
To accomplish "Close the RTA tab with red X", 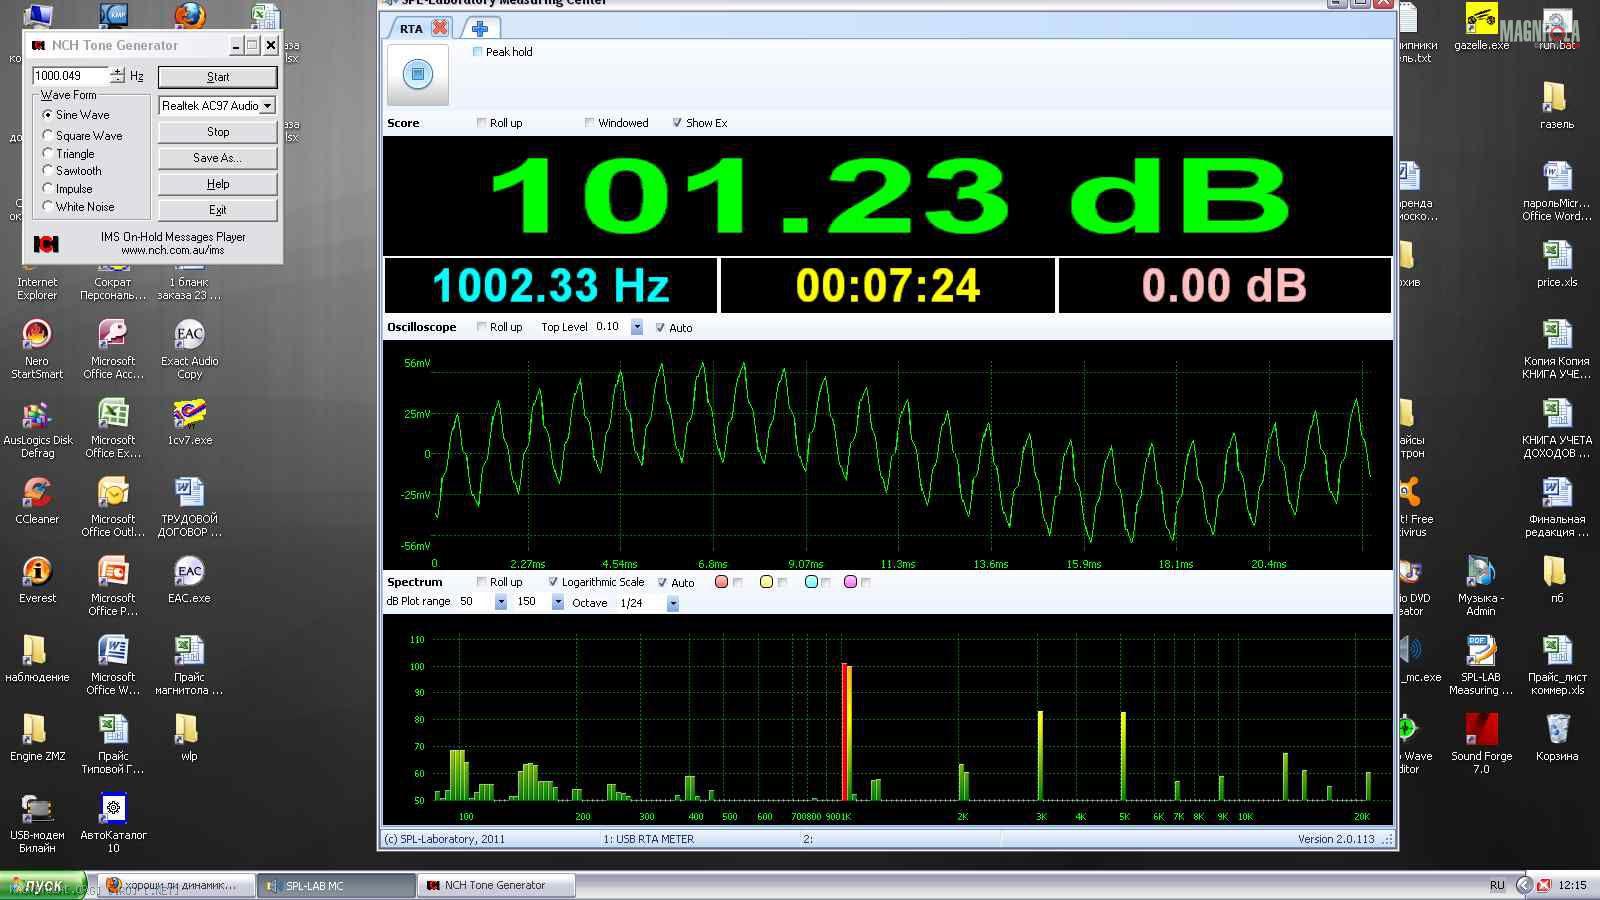I will point(439,28).
